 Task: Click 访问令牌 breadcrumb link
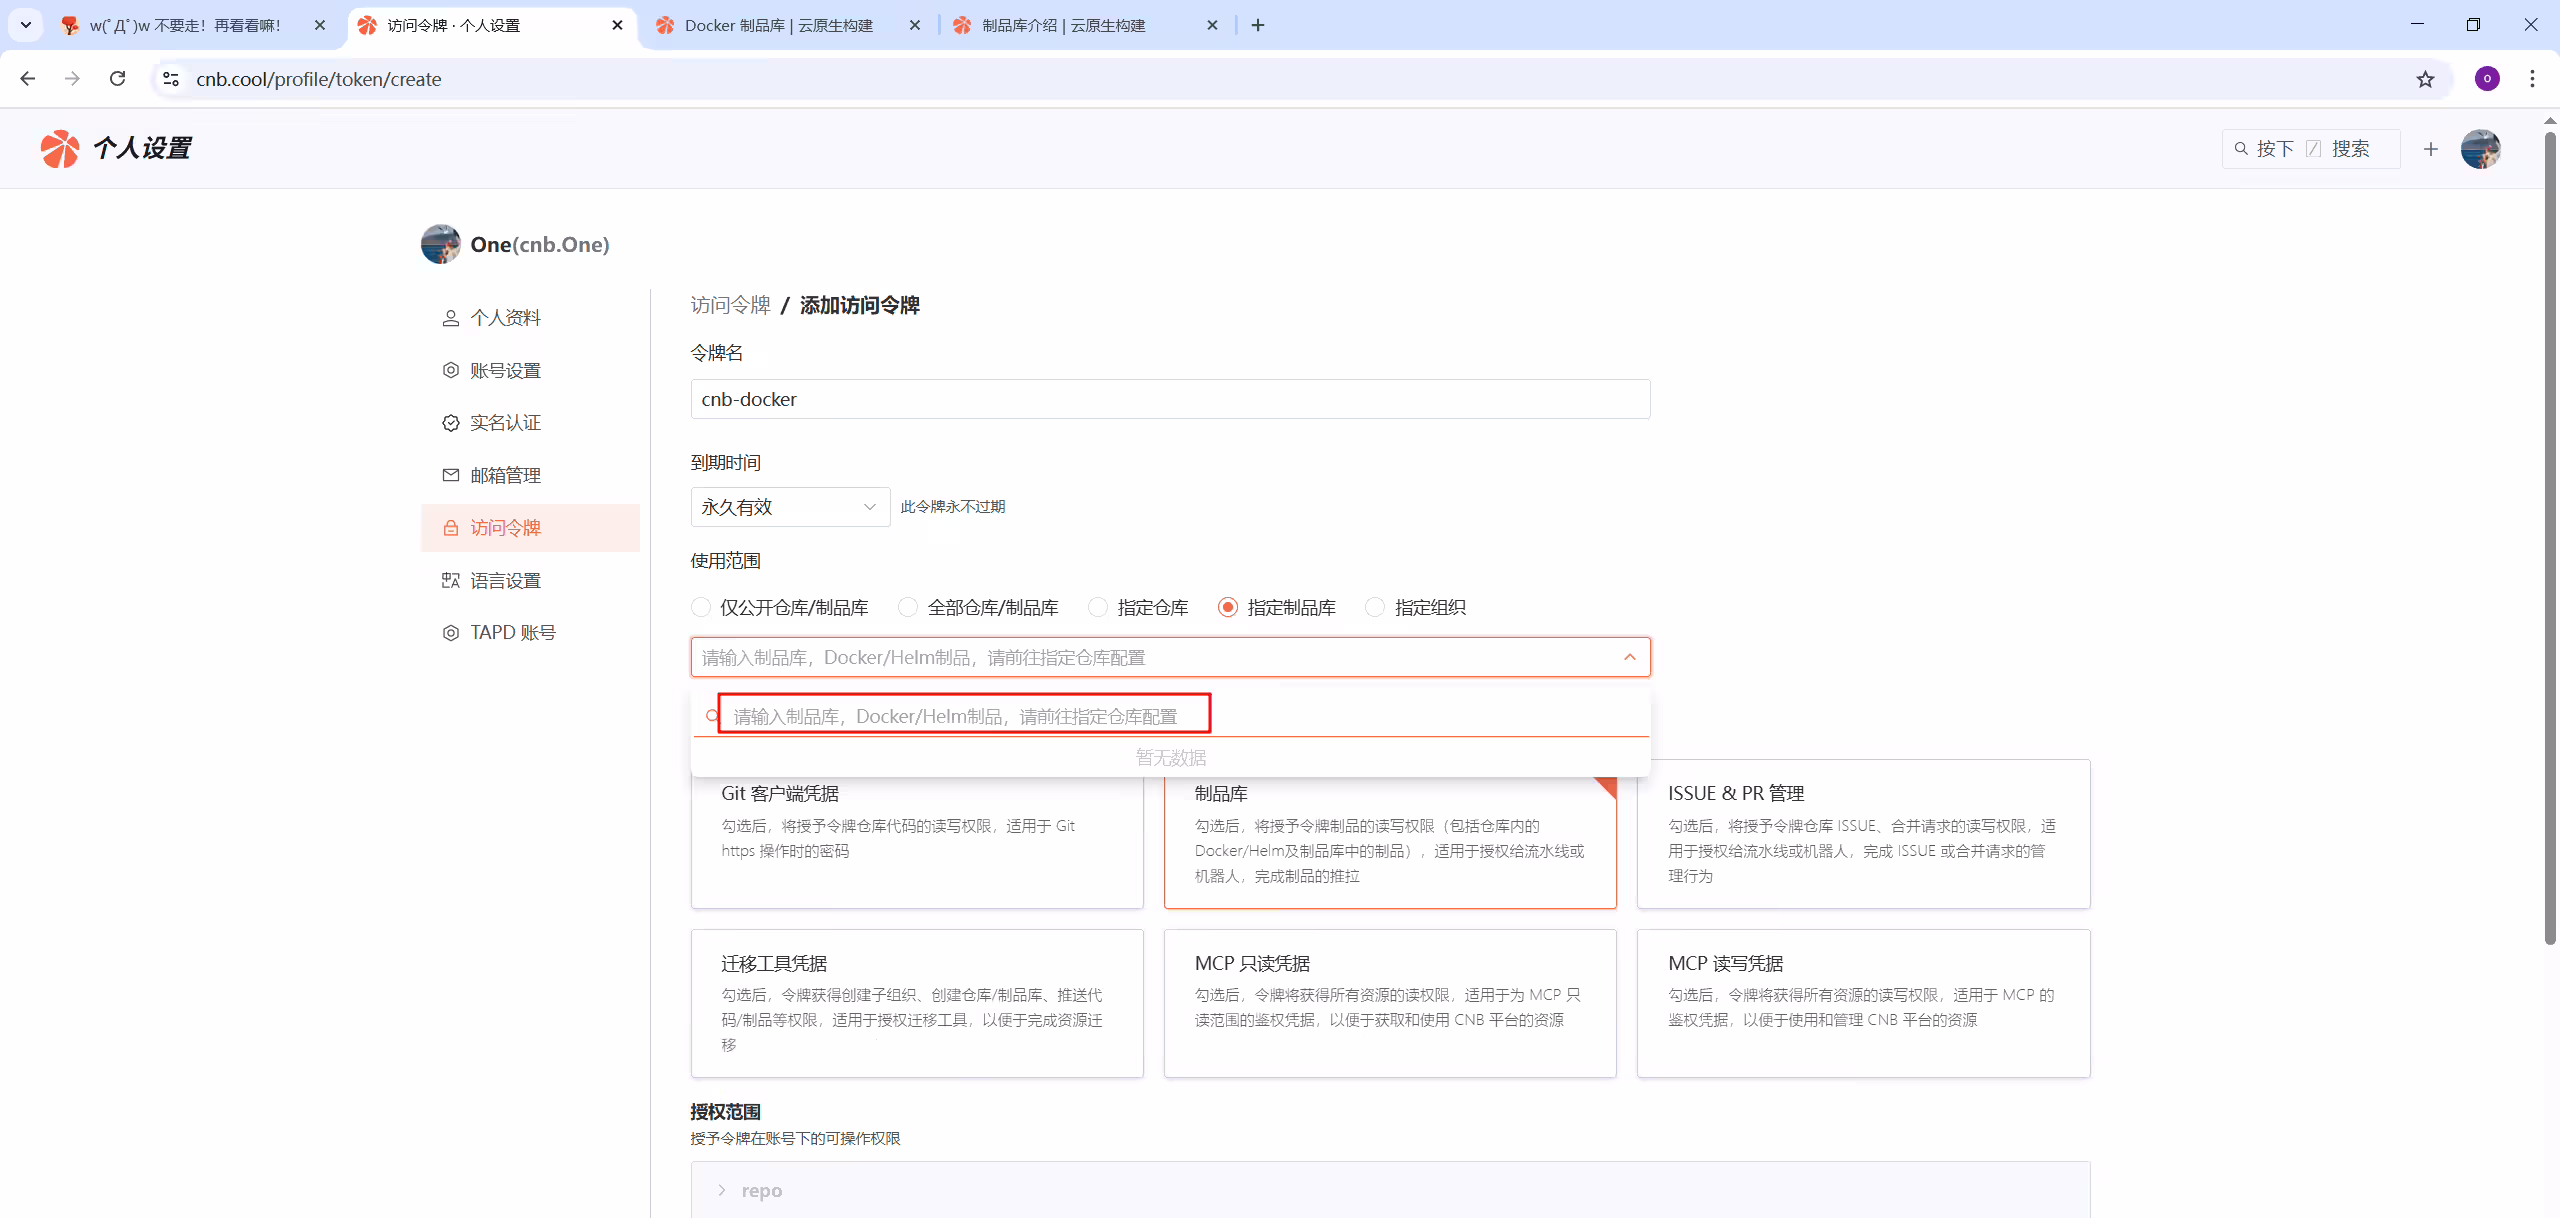pyautogui.click(x=730, y=305)
